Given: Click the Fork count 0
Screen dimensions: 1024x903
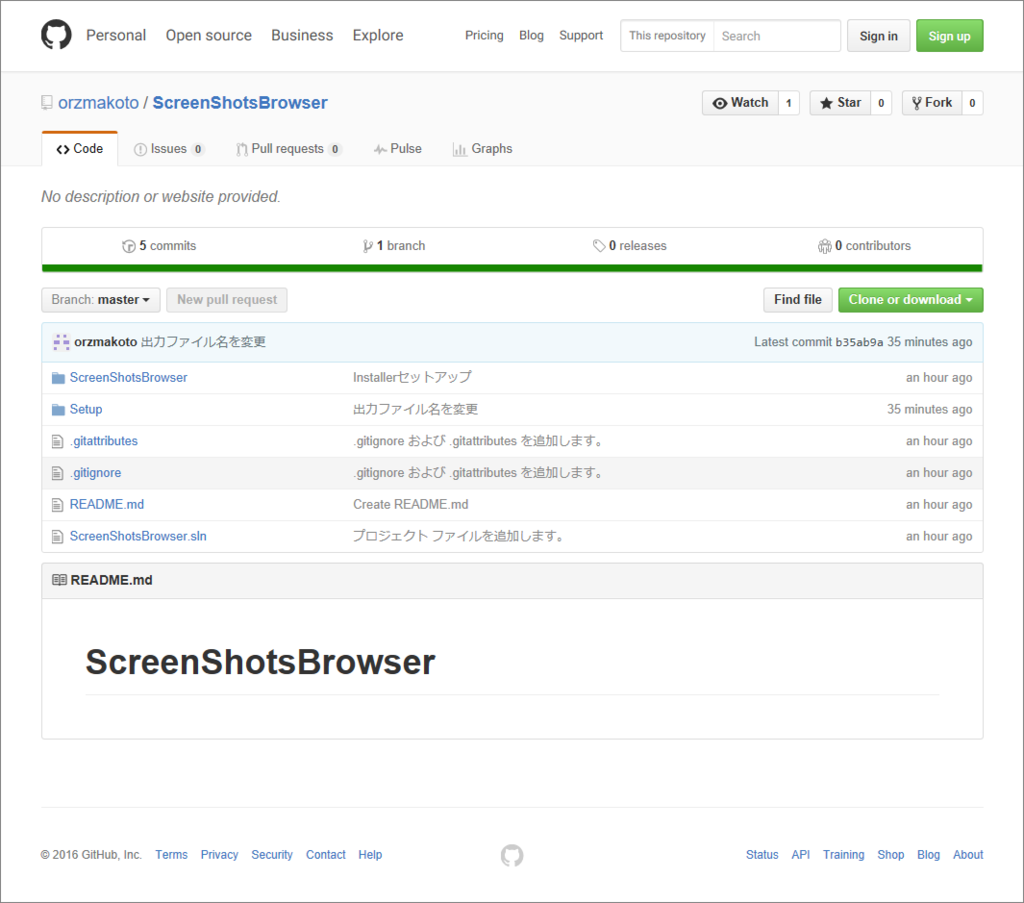Looking at the screenshot, I should tap(972, 103).
